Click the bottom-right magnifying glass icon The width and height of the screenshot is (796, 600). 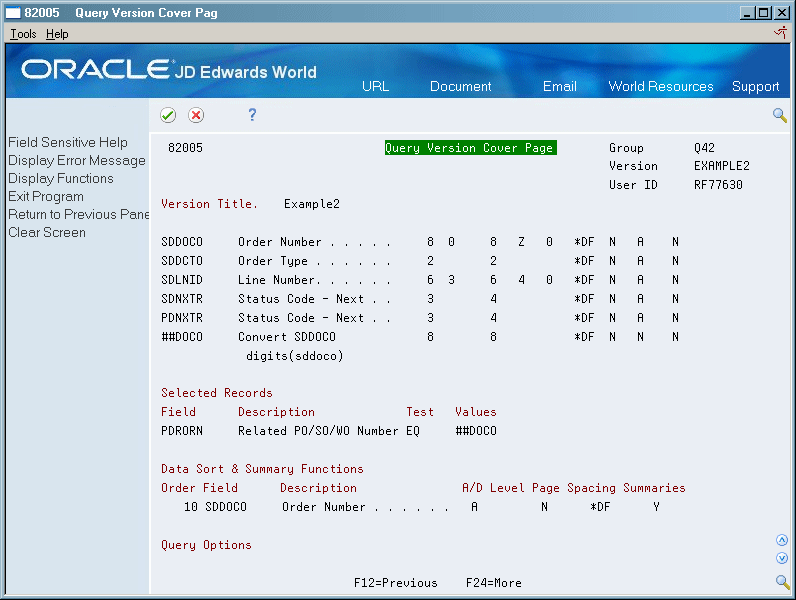coord(782,582)
